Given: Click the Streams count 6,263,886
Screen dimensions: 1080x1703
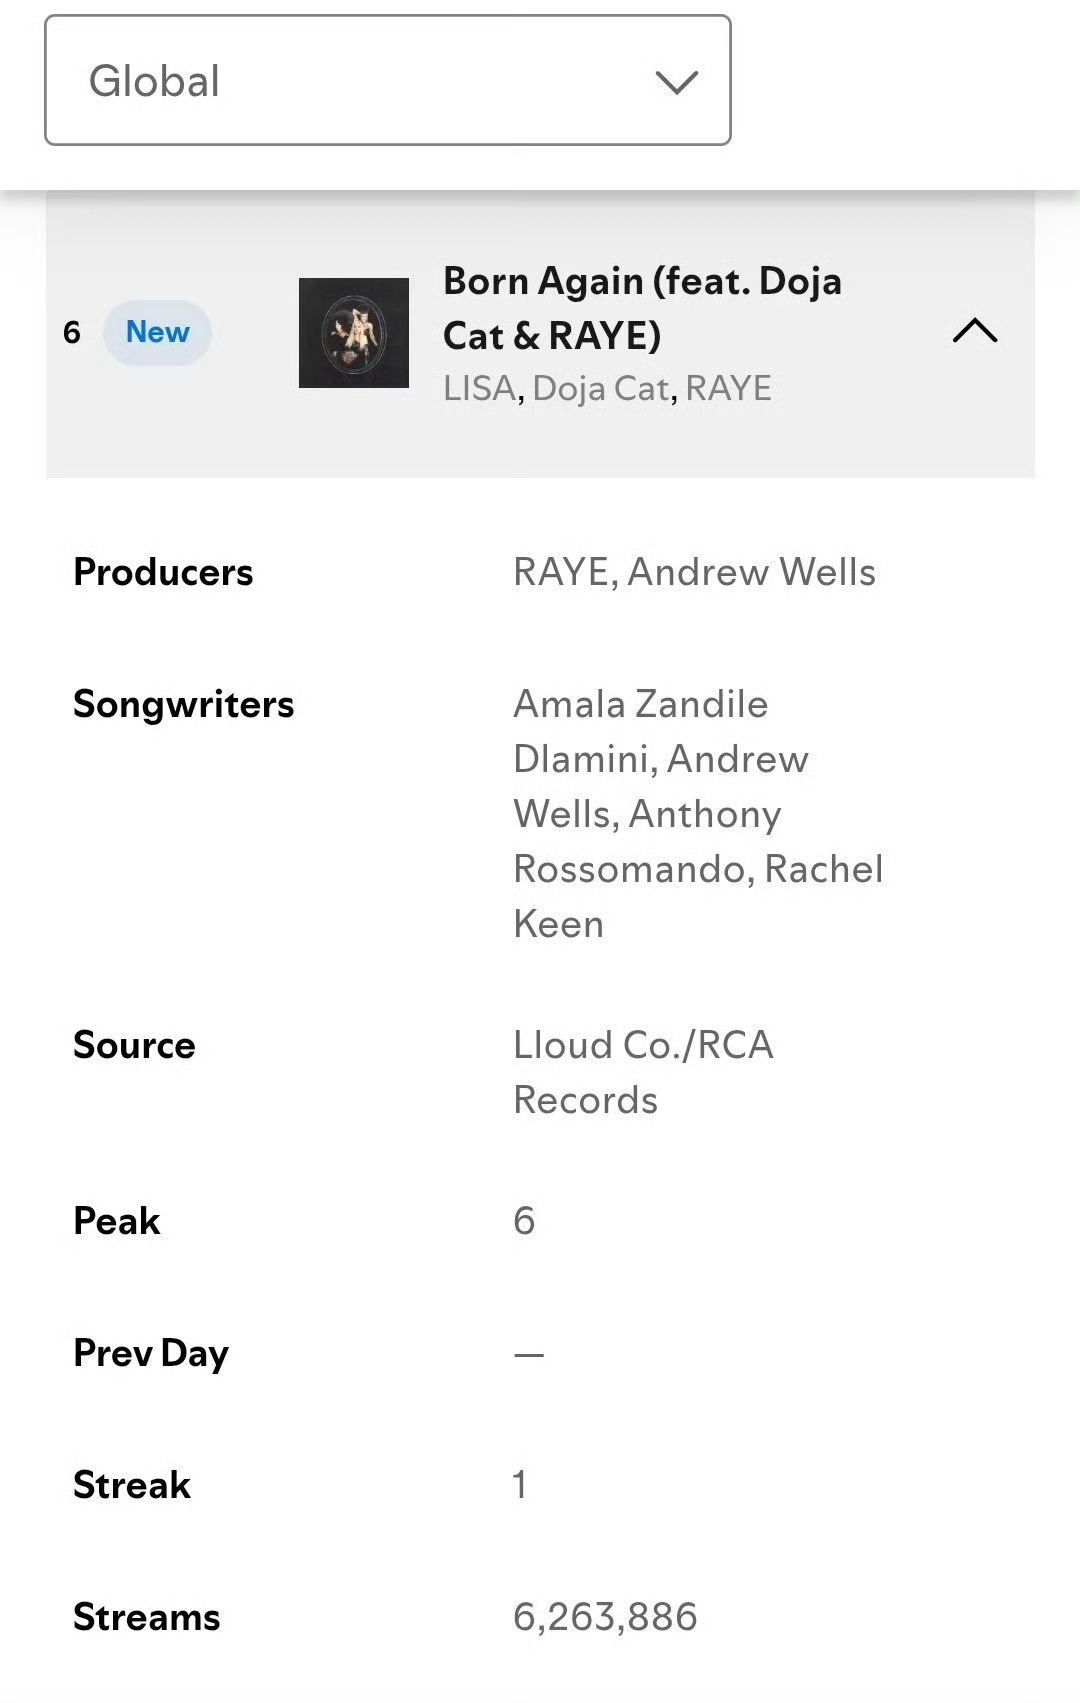Looking at the screenshot, I should point(605,1617).
